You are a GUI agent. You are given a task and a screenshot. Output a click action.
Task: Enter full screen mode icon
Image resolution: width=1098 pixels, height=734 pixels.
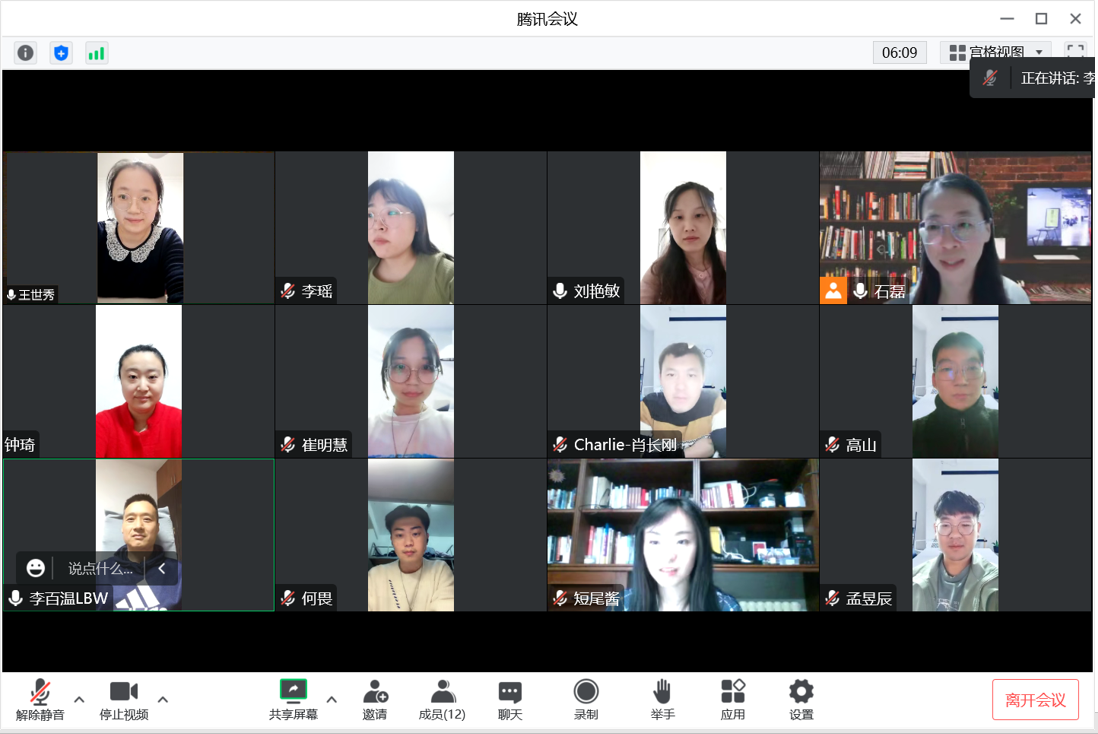[x=1075, y=52]
